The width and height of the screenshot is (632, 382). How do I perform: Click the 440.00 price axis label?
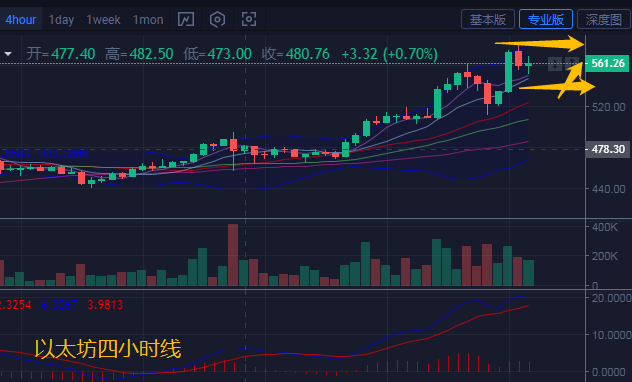coord(609,189)
